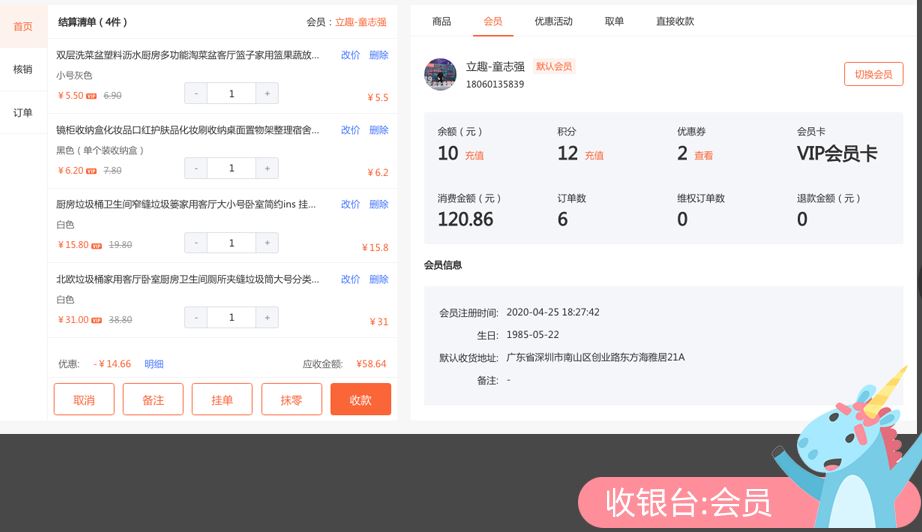Click 切换会员 to switch member
The width and height of the screenshot is (922, 532).
point(873,74)
